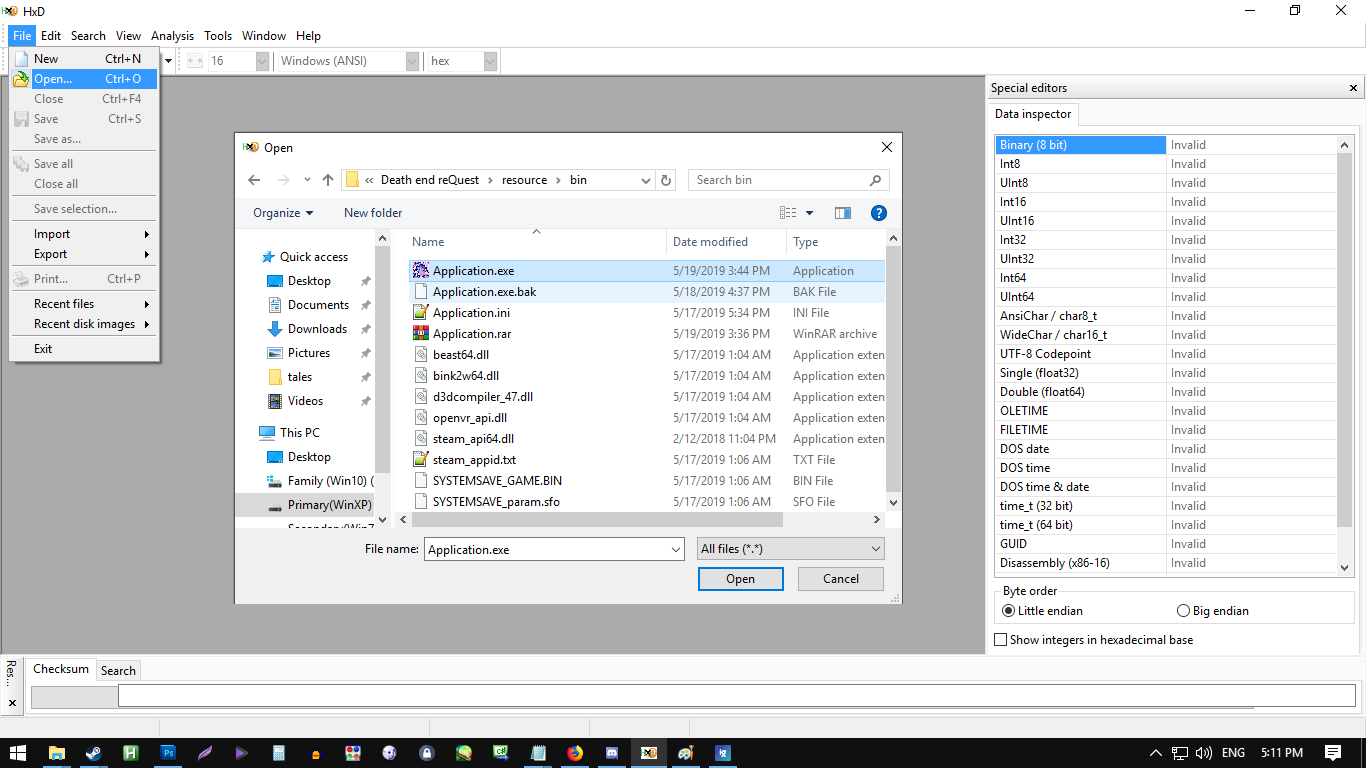Open the Organize dropdown
Image resolution: width=1366 pixels, height=768 pixels.
(283, 213)
